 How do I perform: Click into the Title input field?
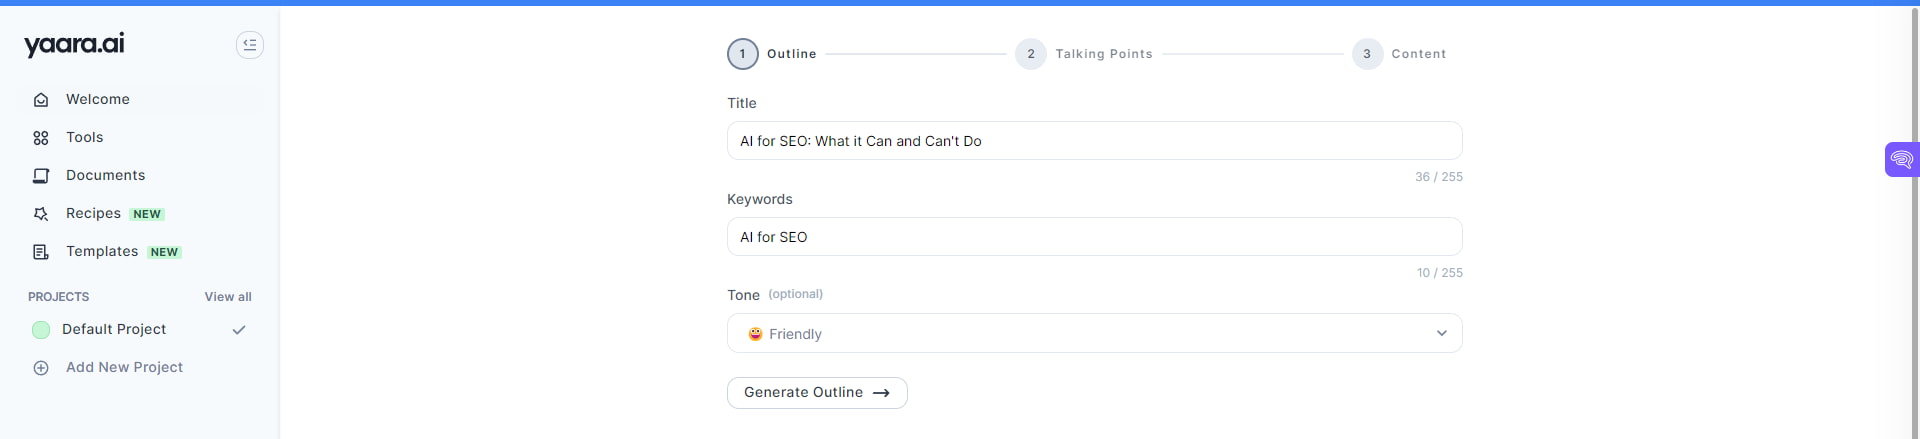coord(1094,141)
